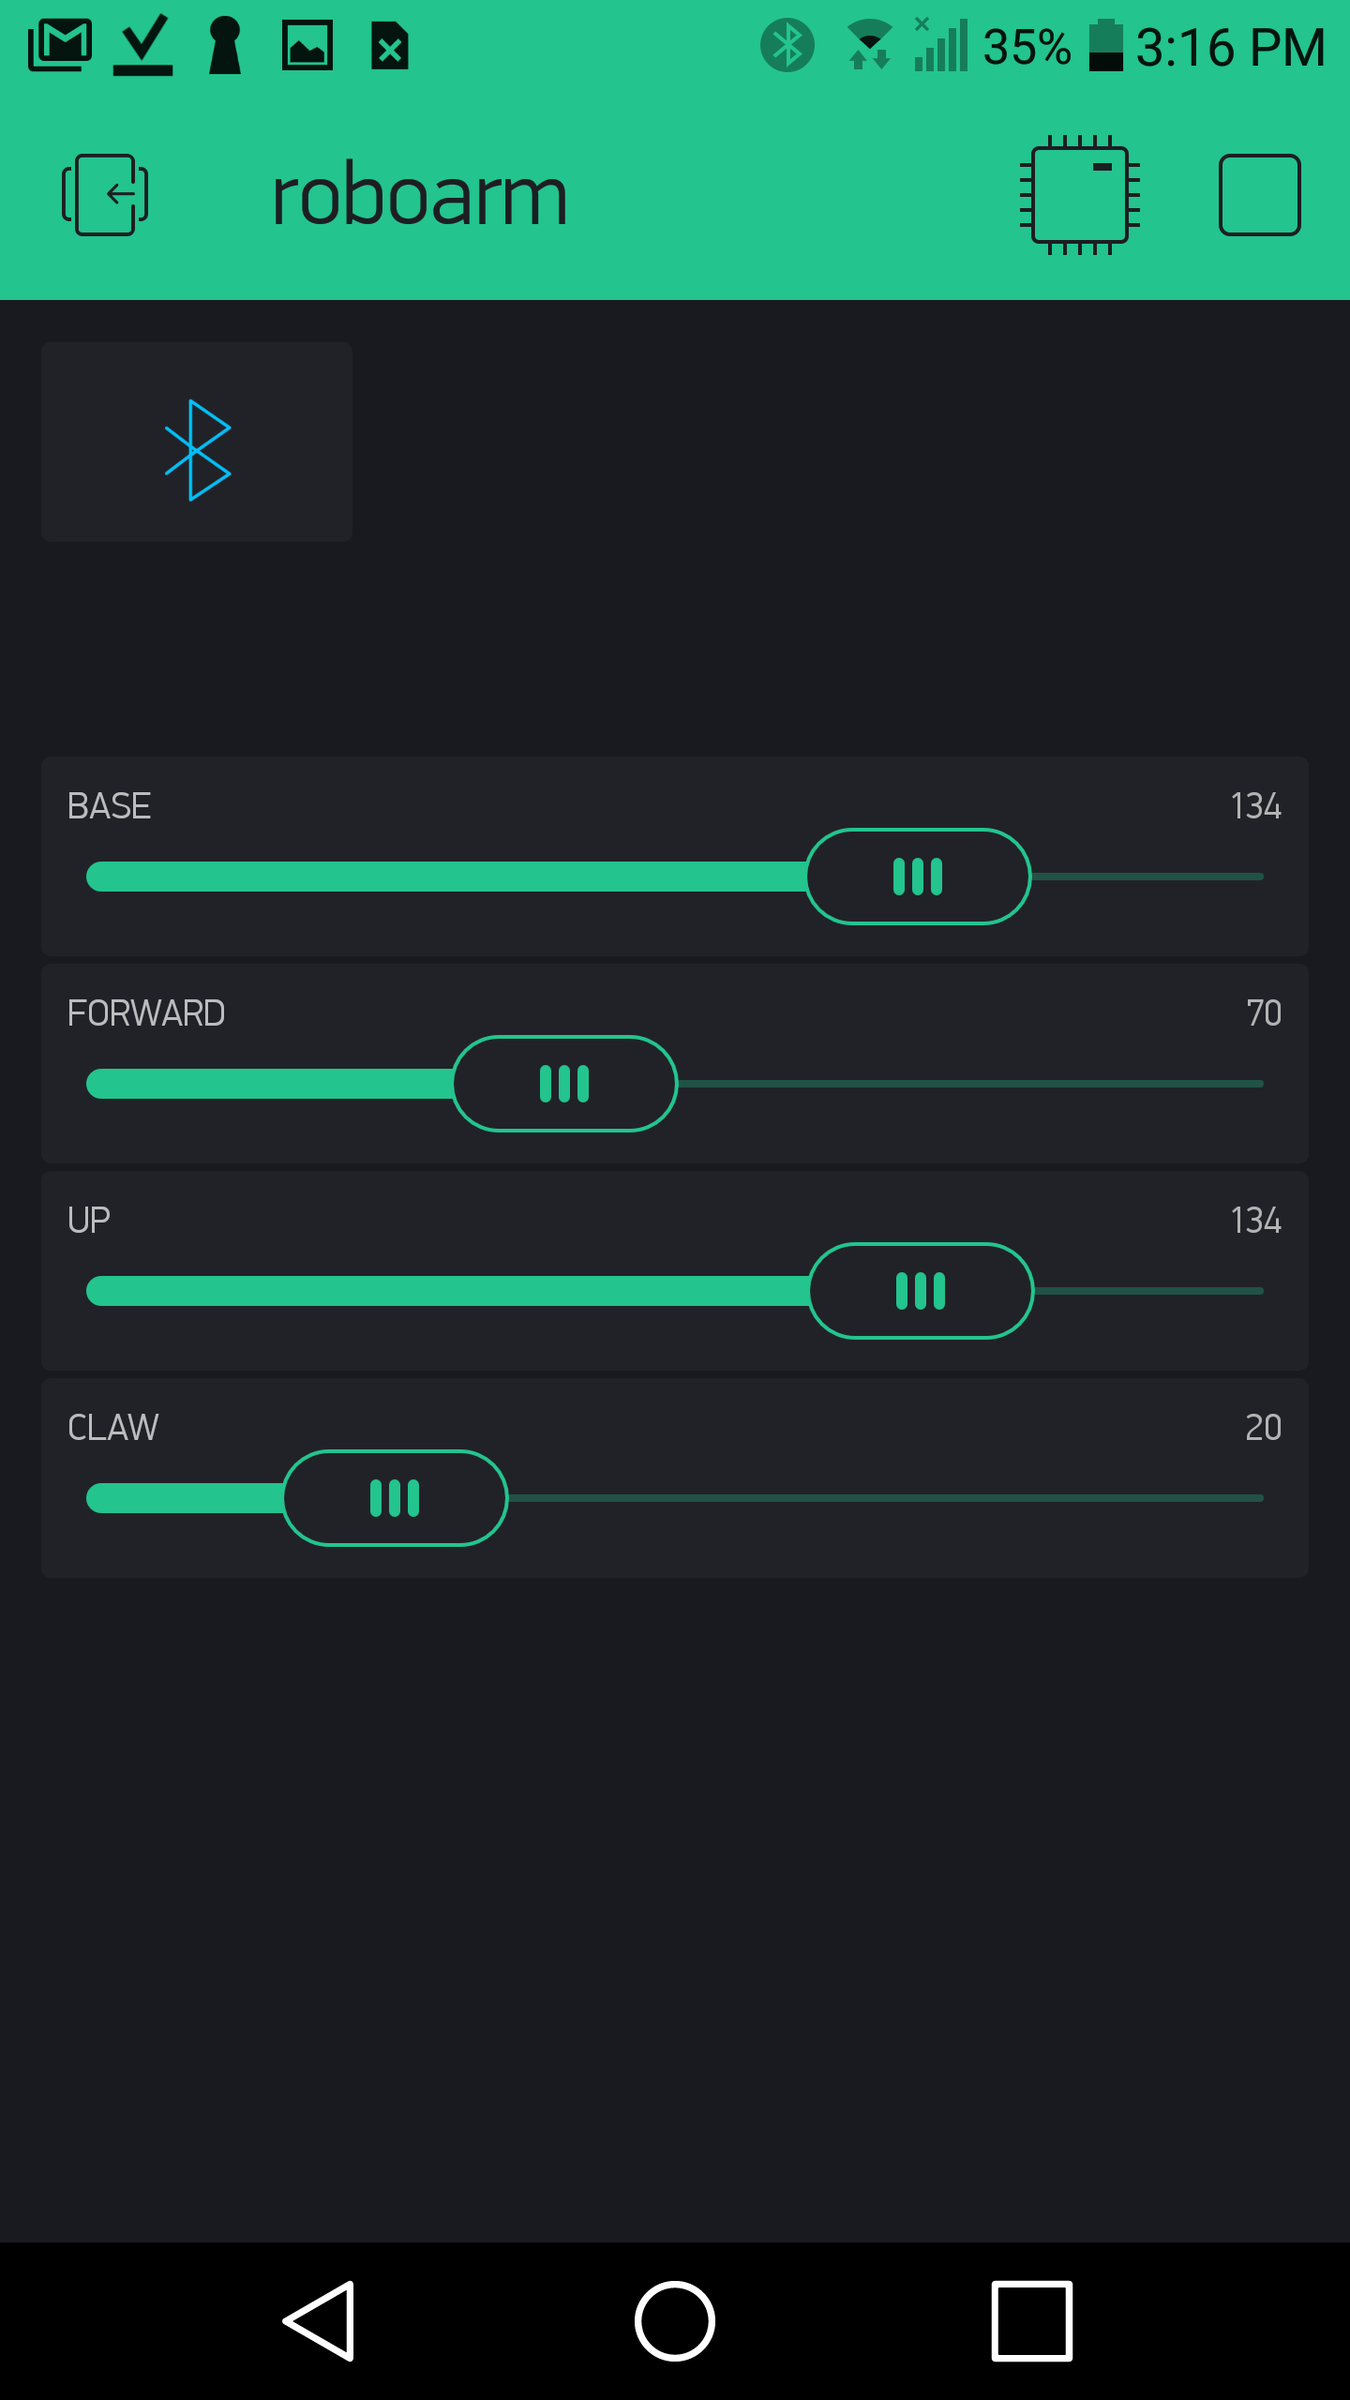The width and height of the screenshot is (1350, 2400).
Task: Tap the FORWARD slider handle
Action: pos(565,1084)
